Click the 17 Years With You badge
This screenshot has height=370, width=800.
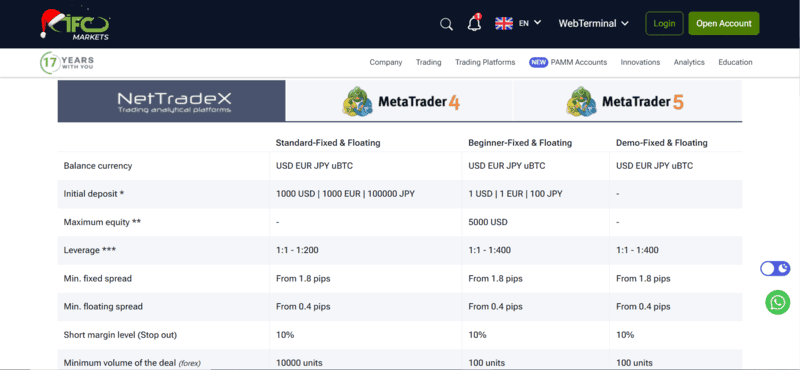tap(67, 63)
